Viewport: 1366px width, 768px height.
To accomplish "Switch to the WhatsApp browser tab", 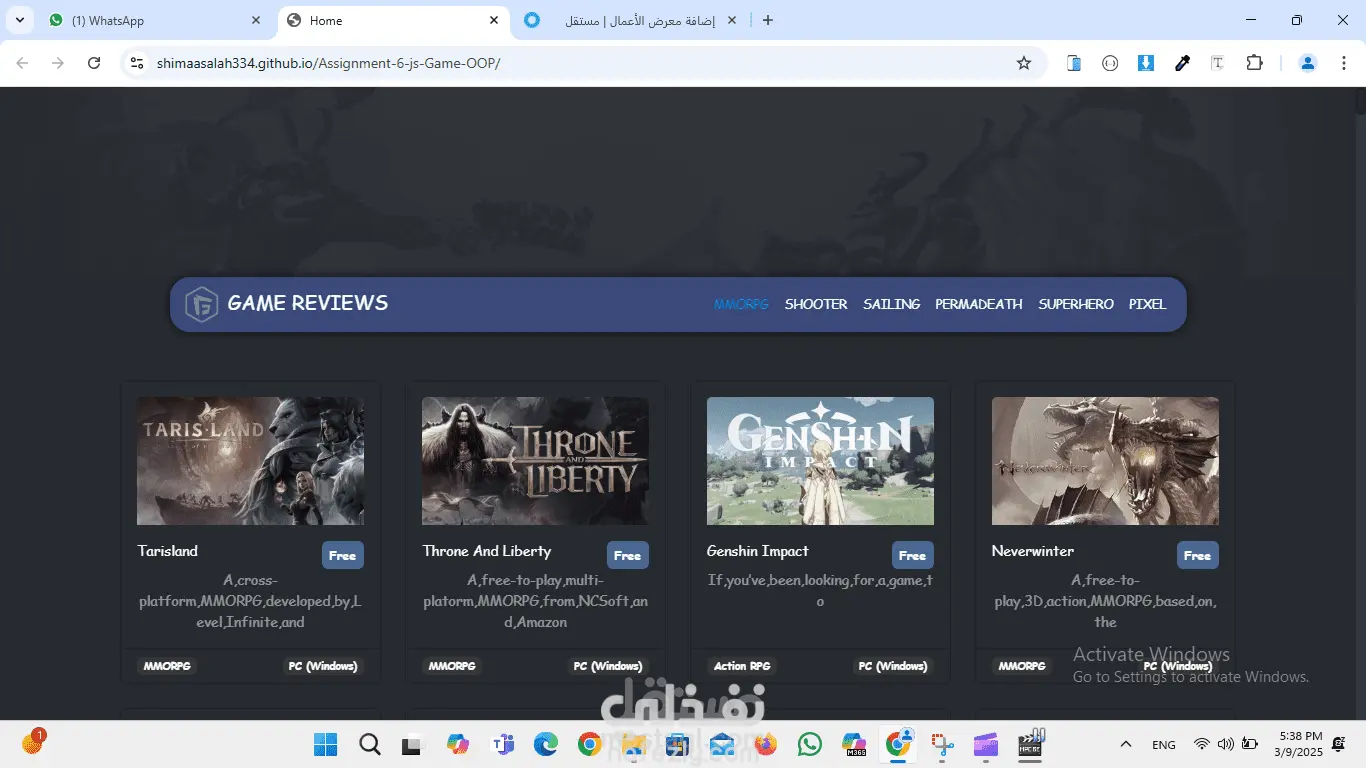I will [154, 20].
